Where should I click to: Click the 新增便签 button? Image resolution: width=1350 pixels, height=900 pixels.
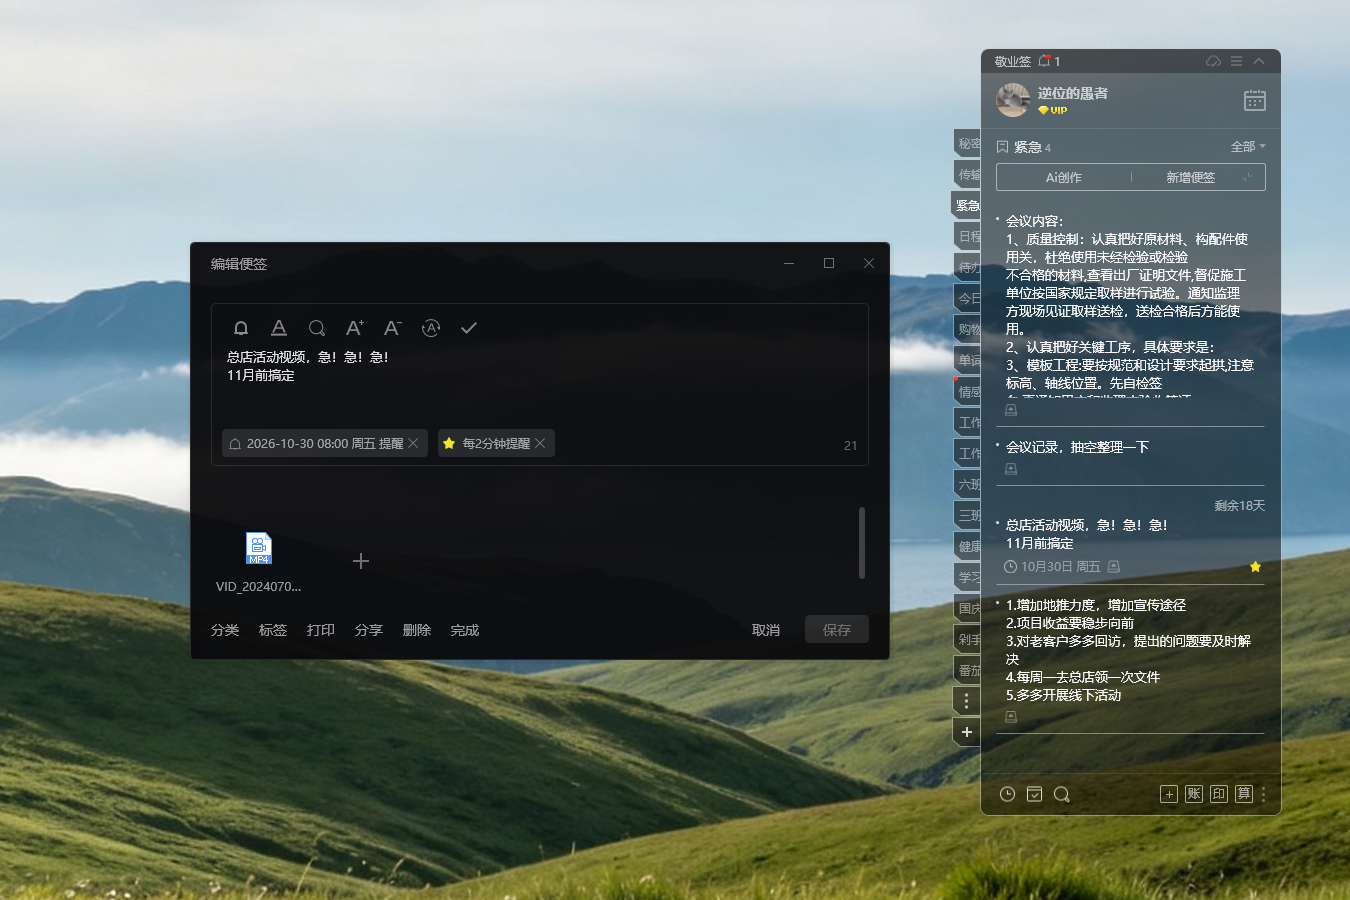tap(1191, 177)
